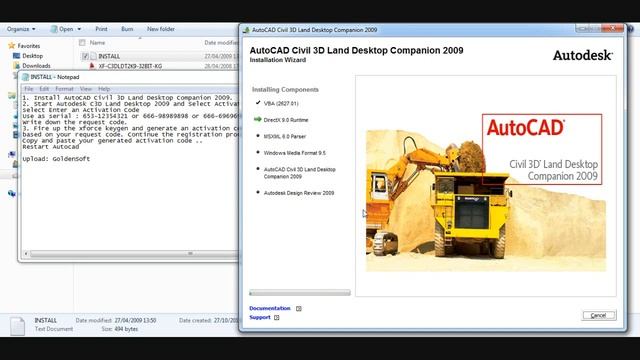The height and width of the screenshot is (360, 640).
Task: Cancel the AutoCAD installation
Action: click(x=599, y=315)
